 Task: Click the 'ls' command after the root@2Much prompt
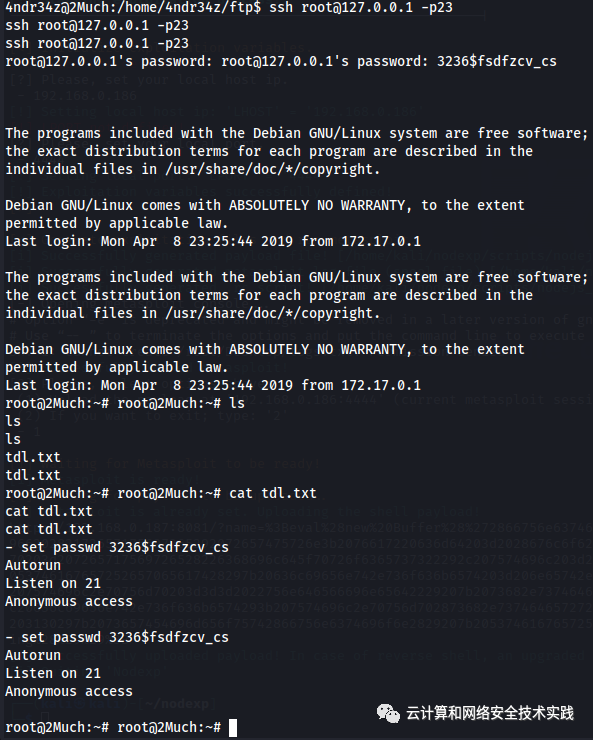point(237,403)
